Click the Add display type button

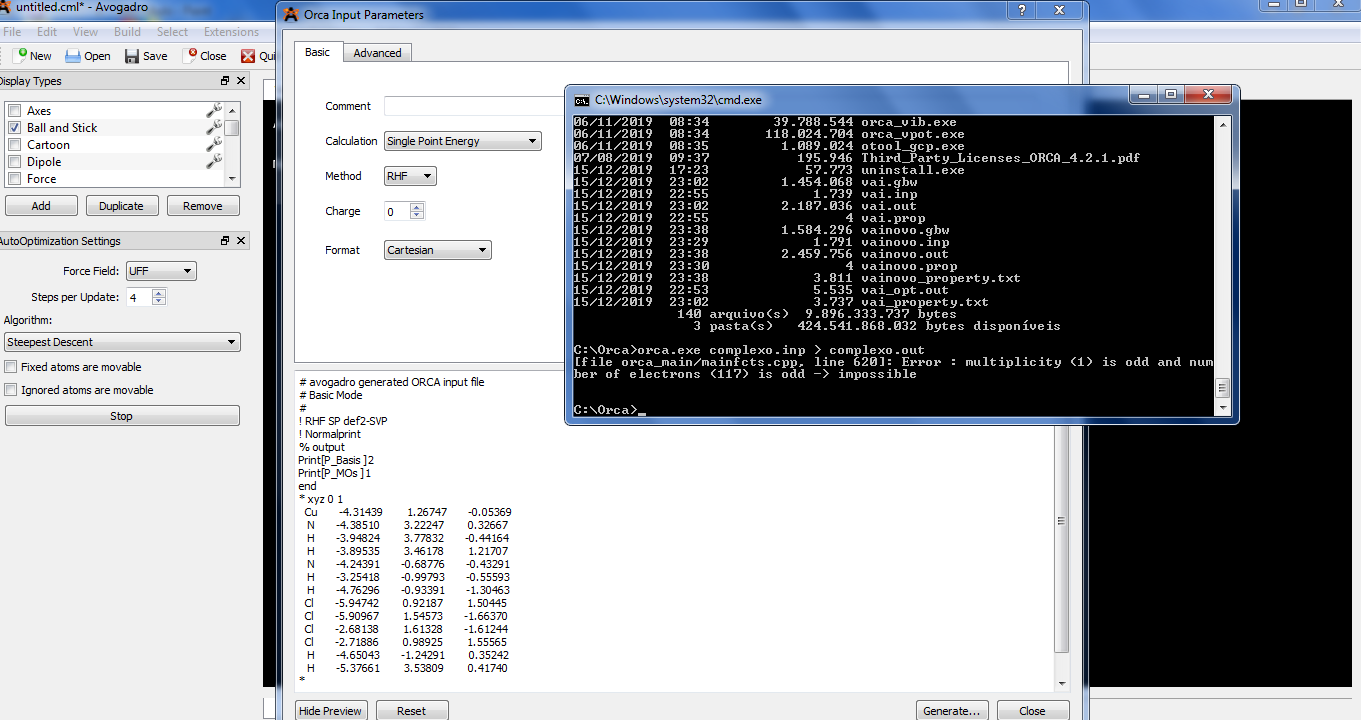(41, 206)
